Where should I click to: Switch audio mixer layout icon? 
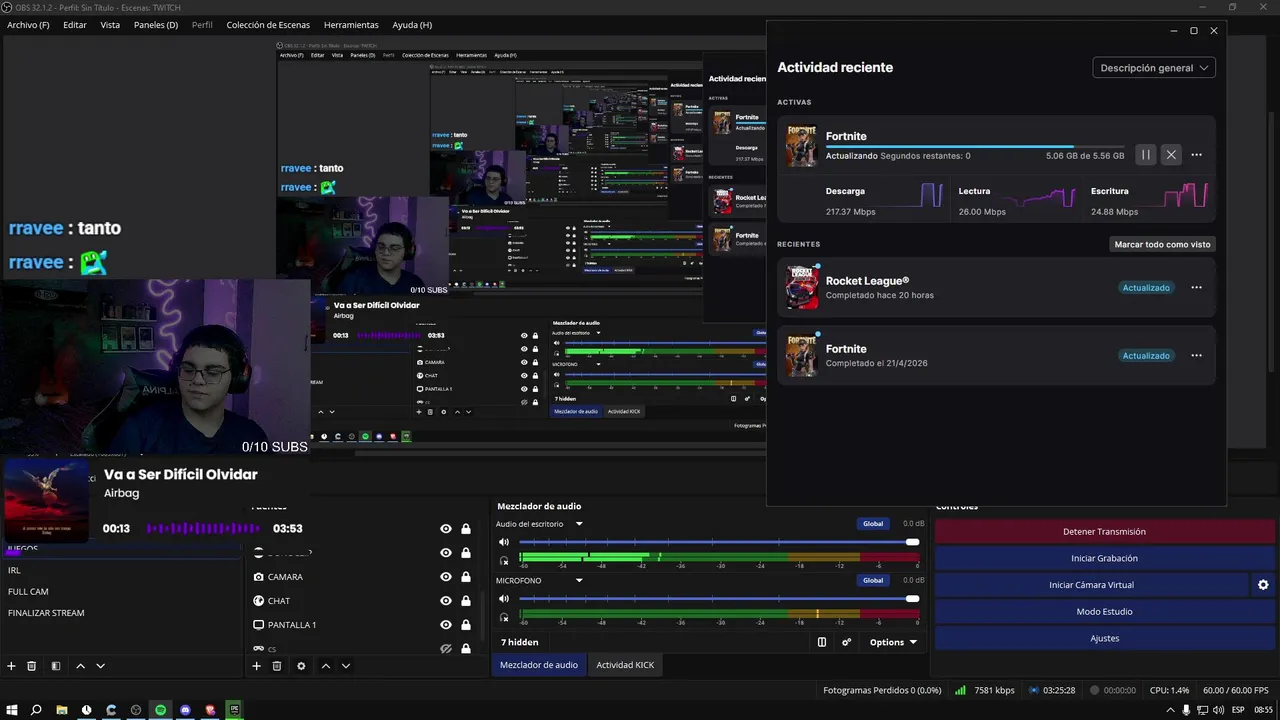click(x=822, y=642)
